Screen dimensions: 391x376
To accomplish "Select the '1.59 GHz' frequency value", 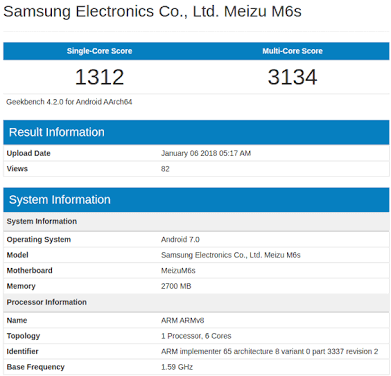I will (x=177, y=367).
